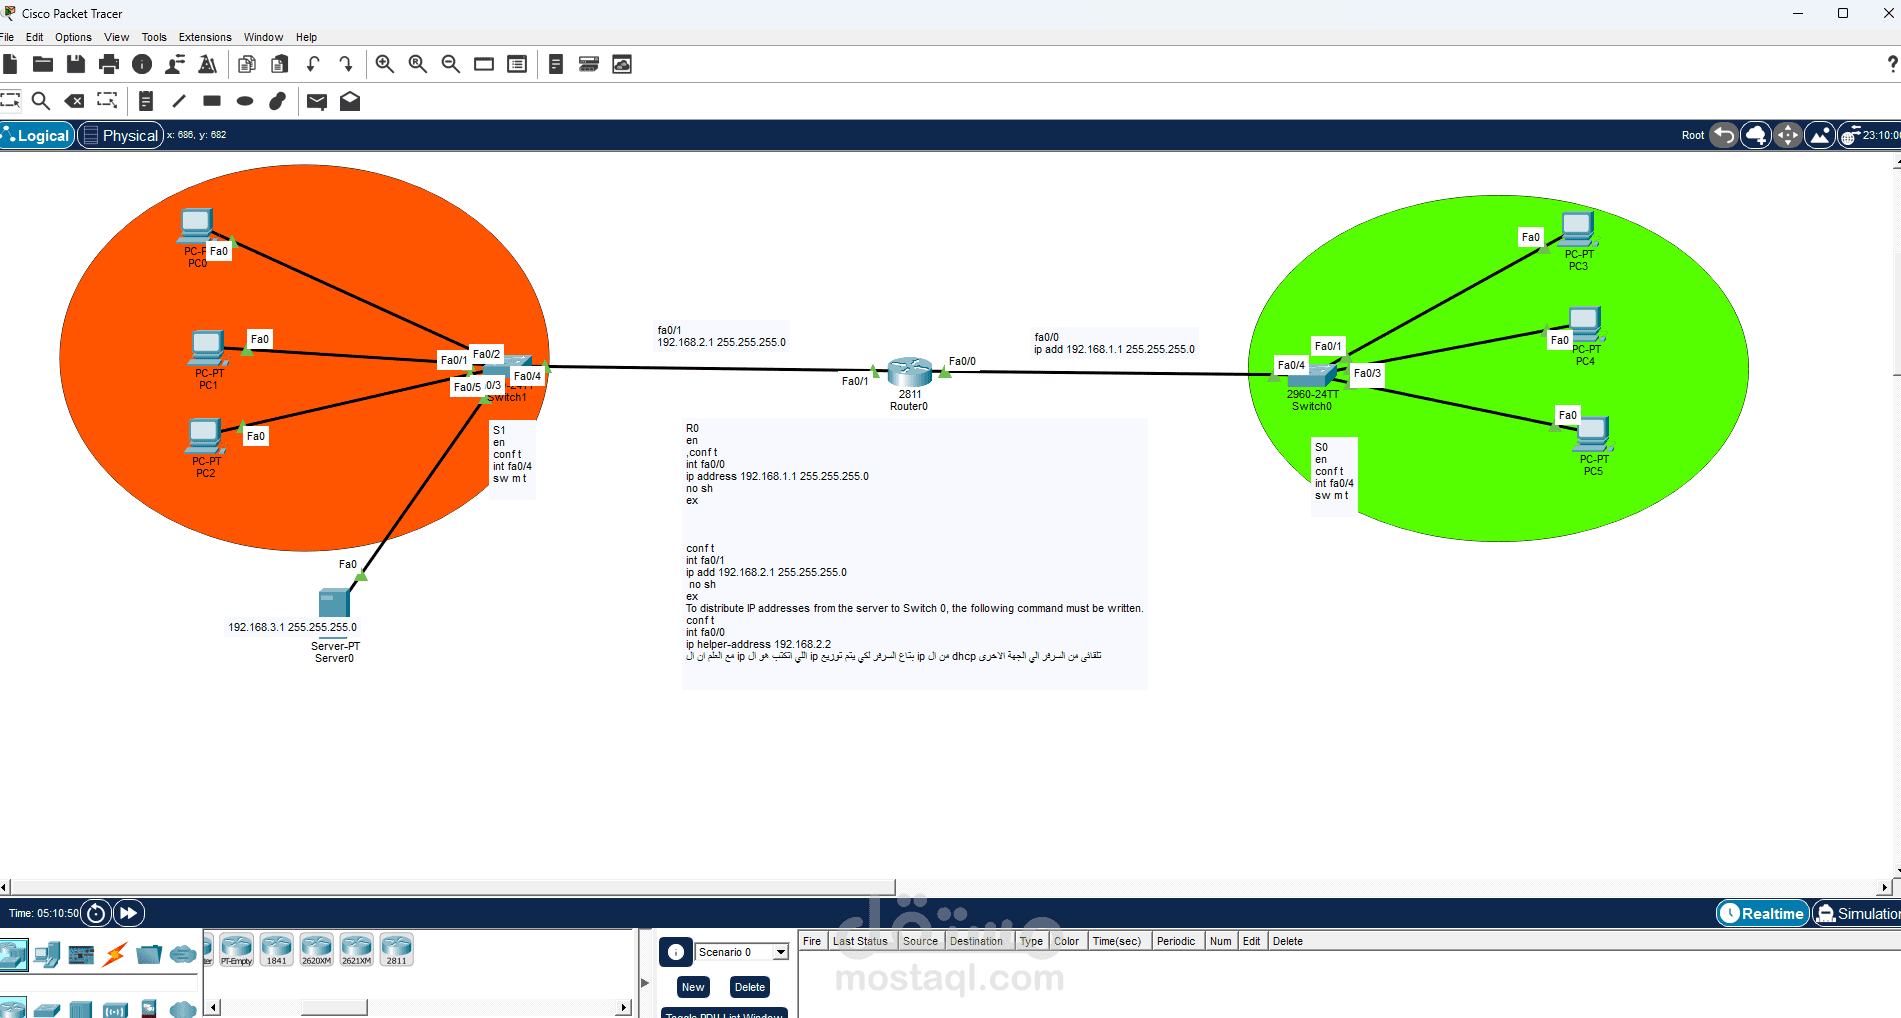Activate the Delete tool
The width and height of the screenshot is (1901, 1018).
click(x=74, y=100)
